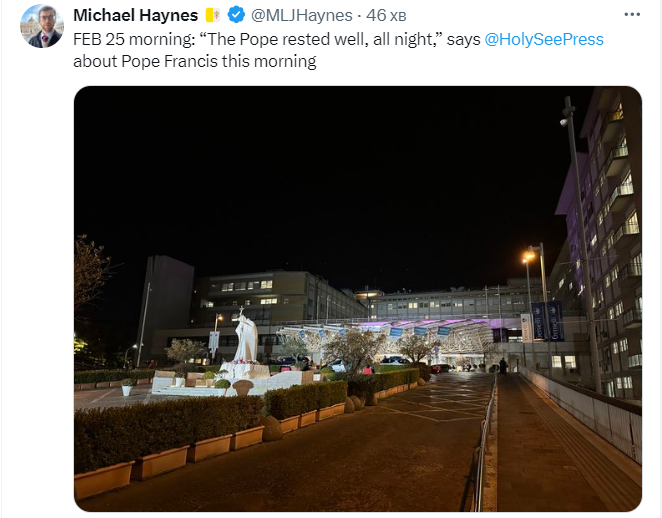The image size is (662, 518).
Task: Follow the @HolySeePress mention link
Action: pos(544,39)
